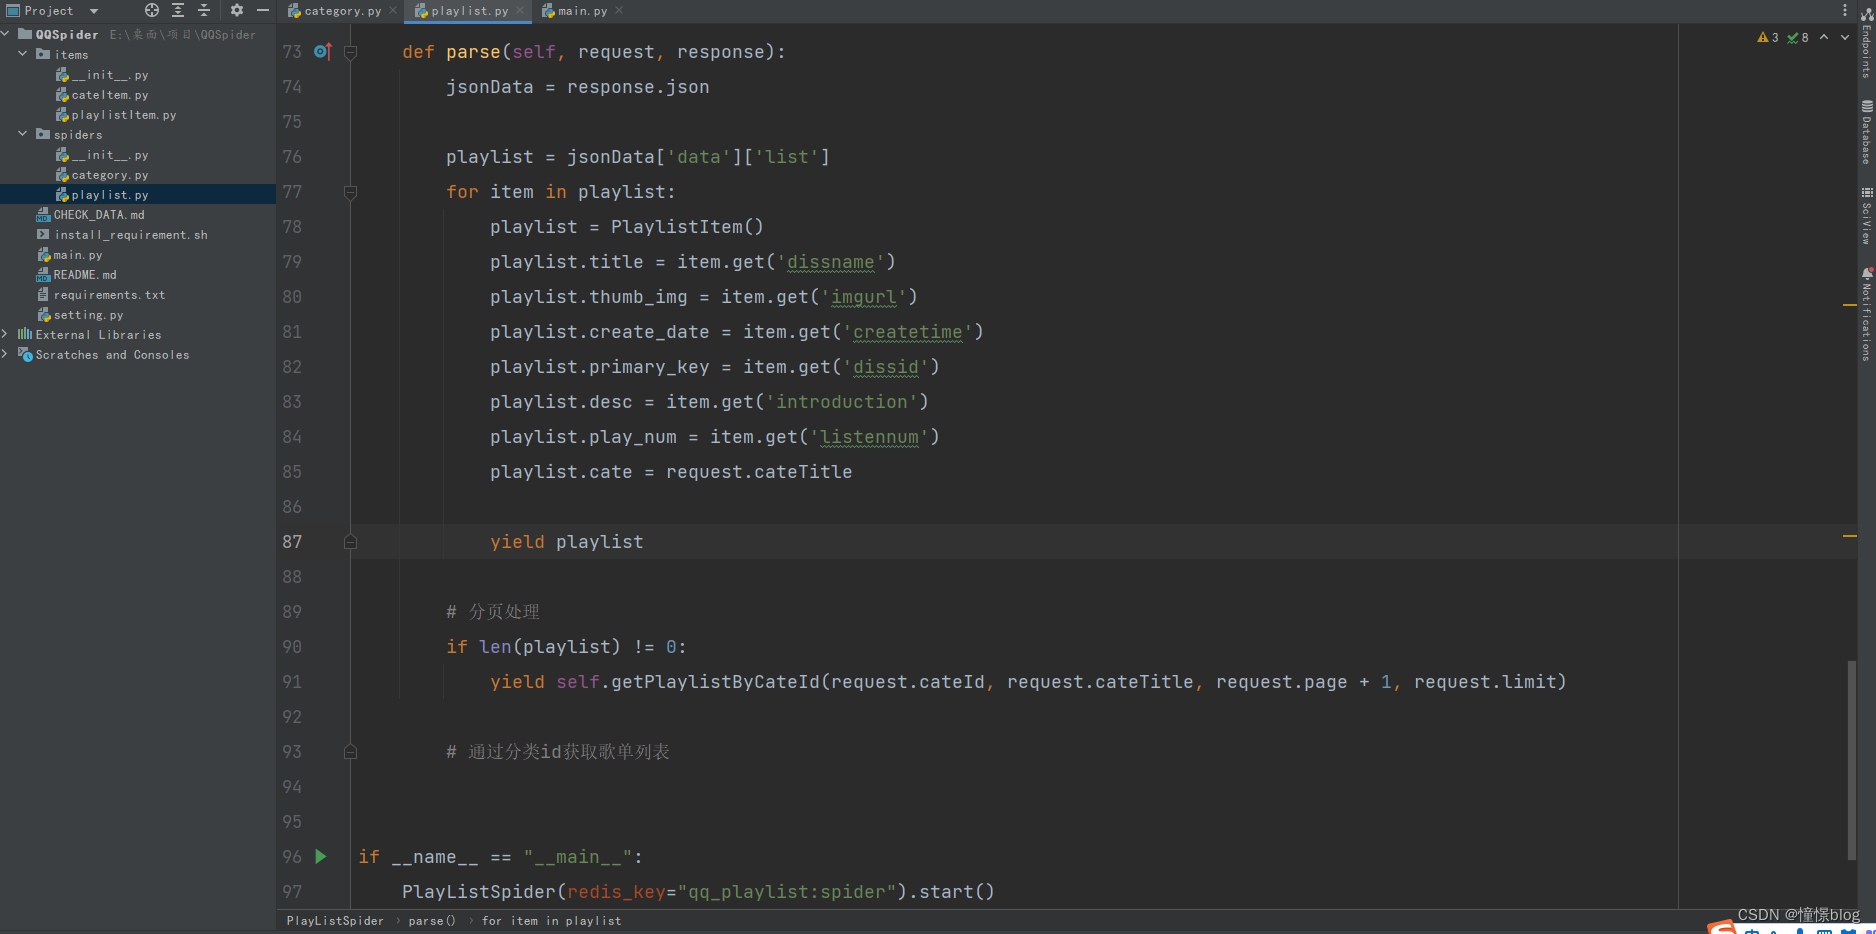The image size is (1876, 934).
Task: Click the 'dissname' string on line 79
Action: [x=831, y=262]
